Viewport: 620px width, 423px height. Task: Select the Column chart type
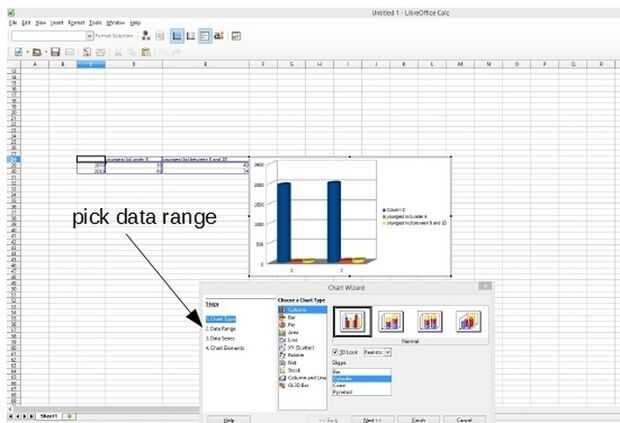coord(302,310)
